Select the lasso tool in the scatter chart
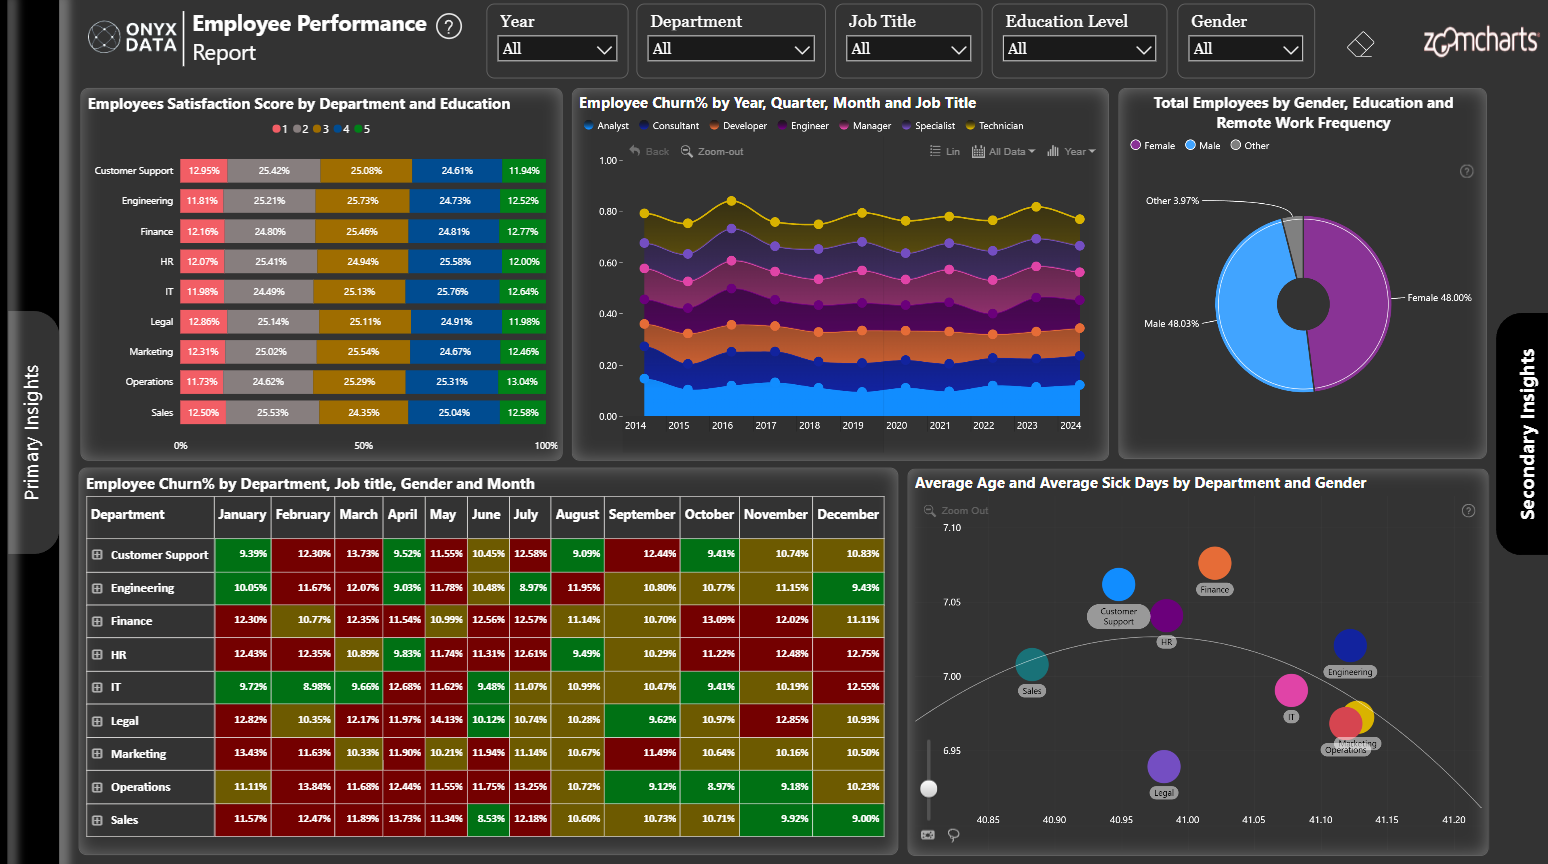The height and width of the screenshot is (864, 1548). point(954,835)
